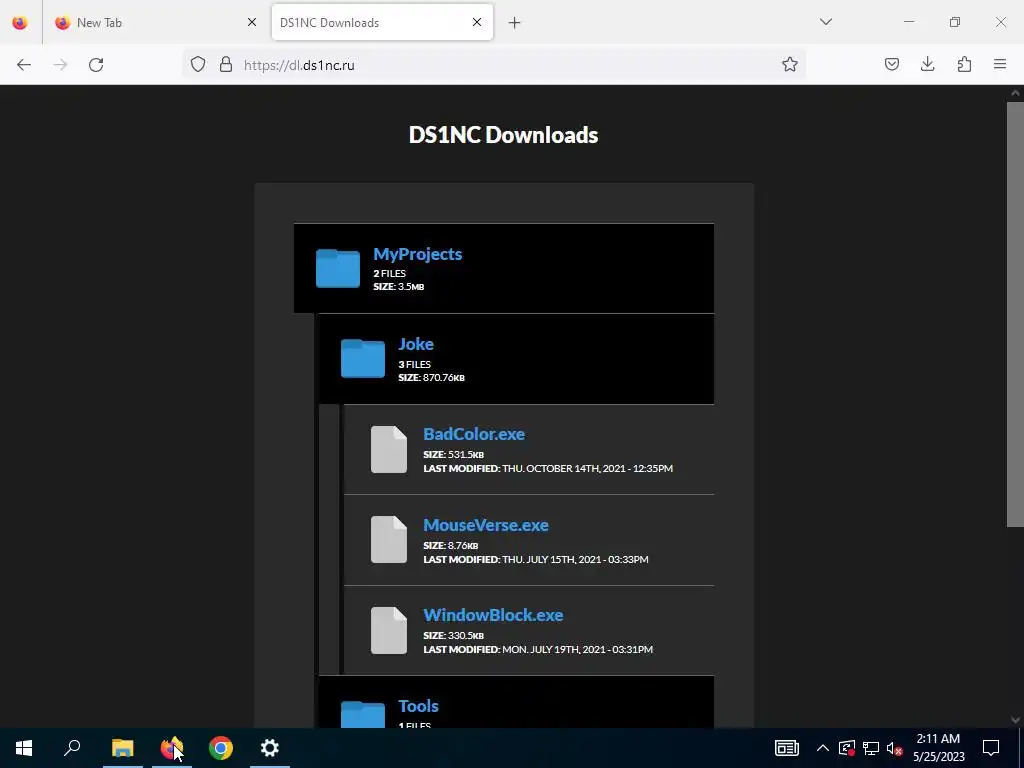
Task: Click the Tools folder icon
Action: click(x=362, y=714)
